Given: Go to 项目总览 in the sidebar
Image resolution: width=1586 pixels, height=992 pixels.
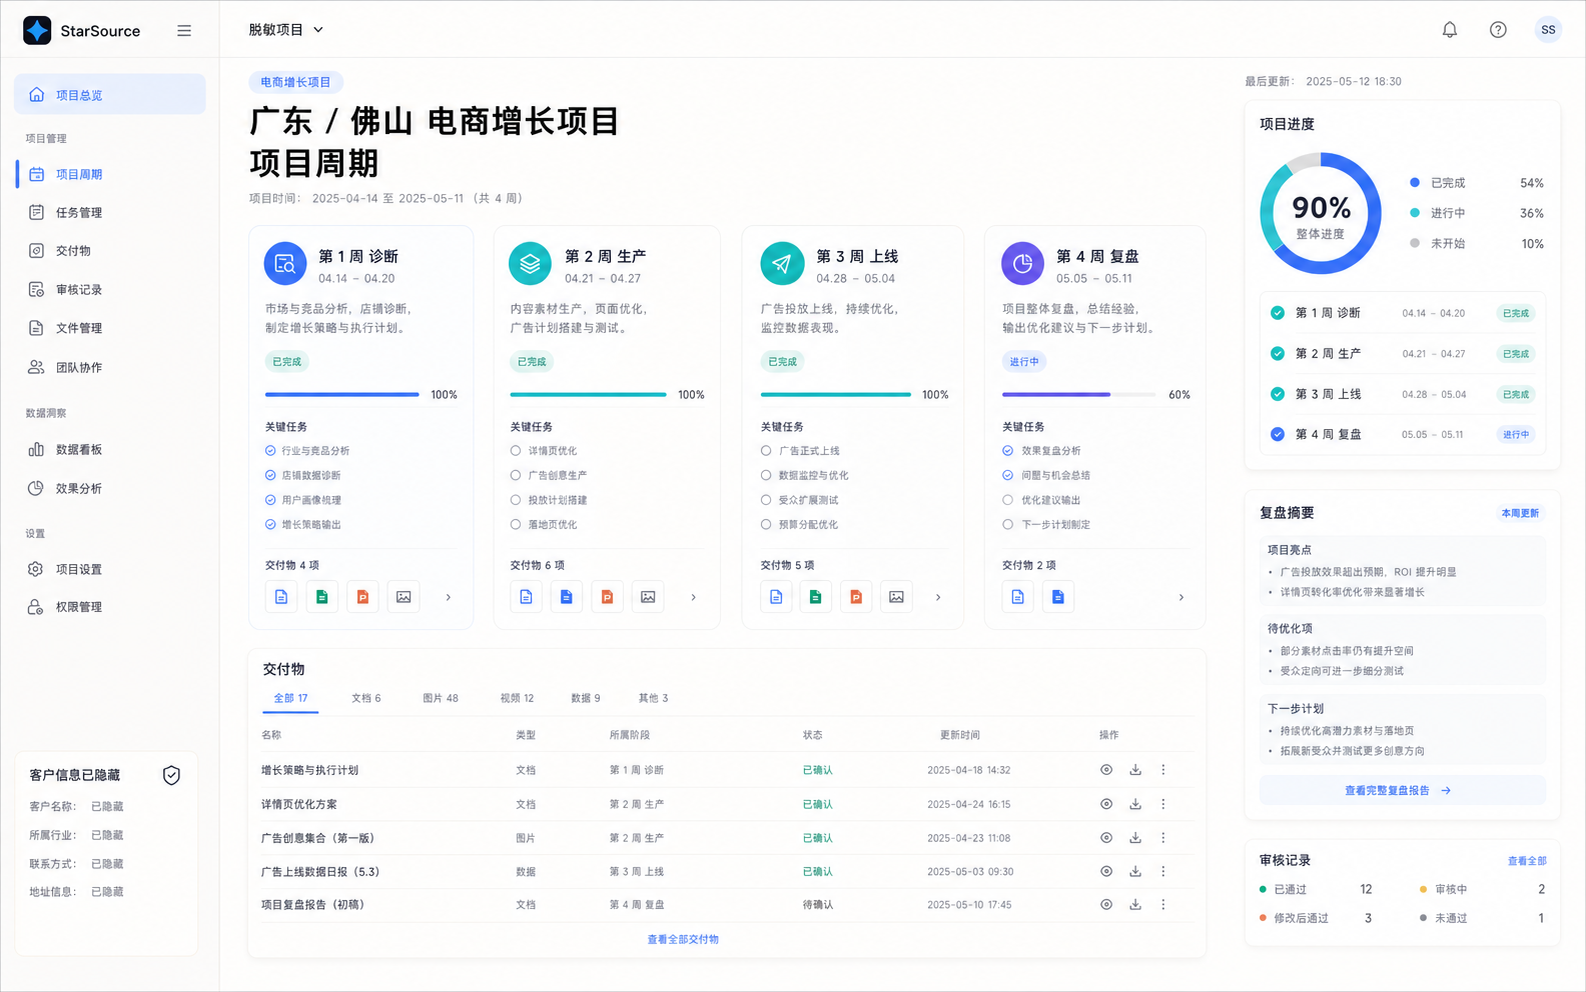Looking at the screenshot, I should coord(110,95).
